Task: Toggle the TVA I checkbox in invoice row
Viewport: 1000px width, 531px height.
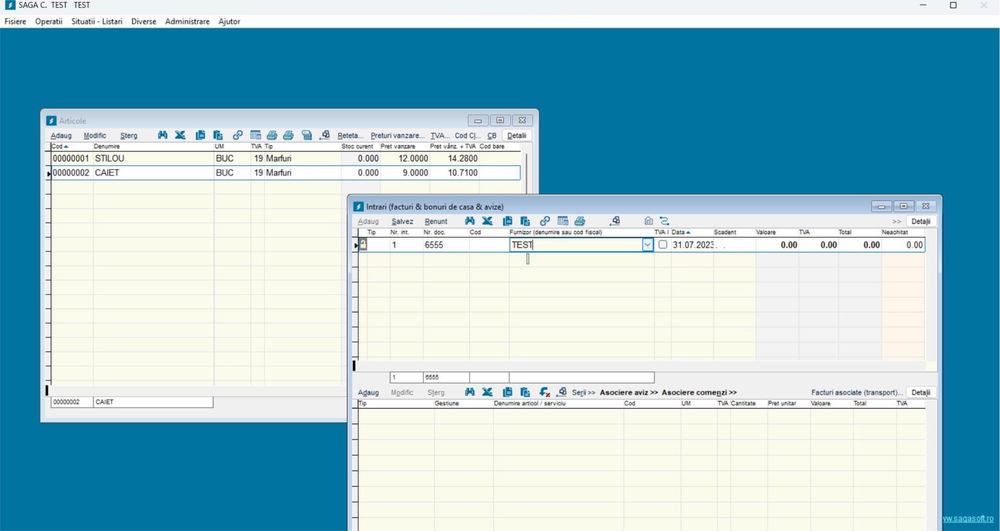Action: (663, 245)
